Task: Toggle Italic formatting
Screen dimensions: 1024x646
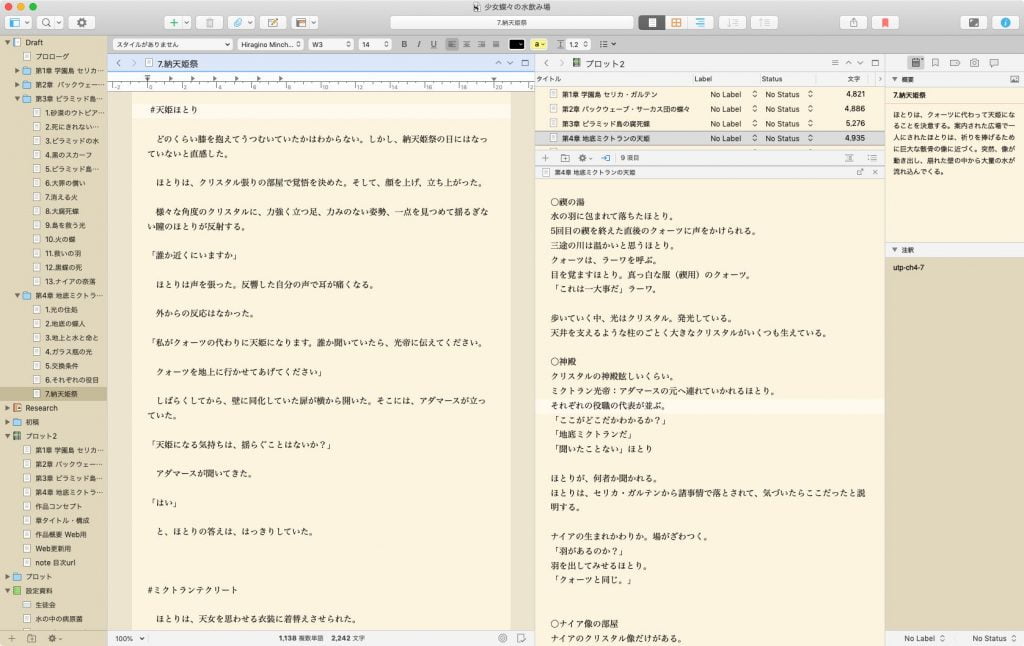Action: 419,44
